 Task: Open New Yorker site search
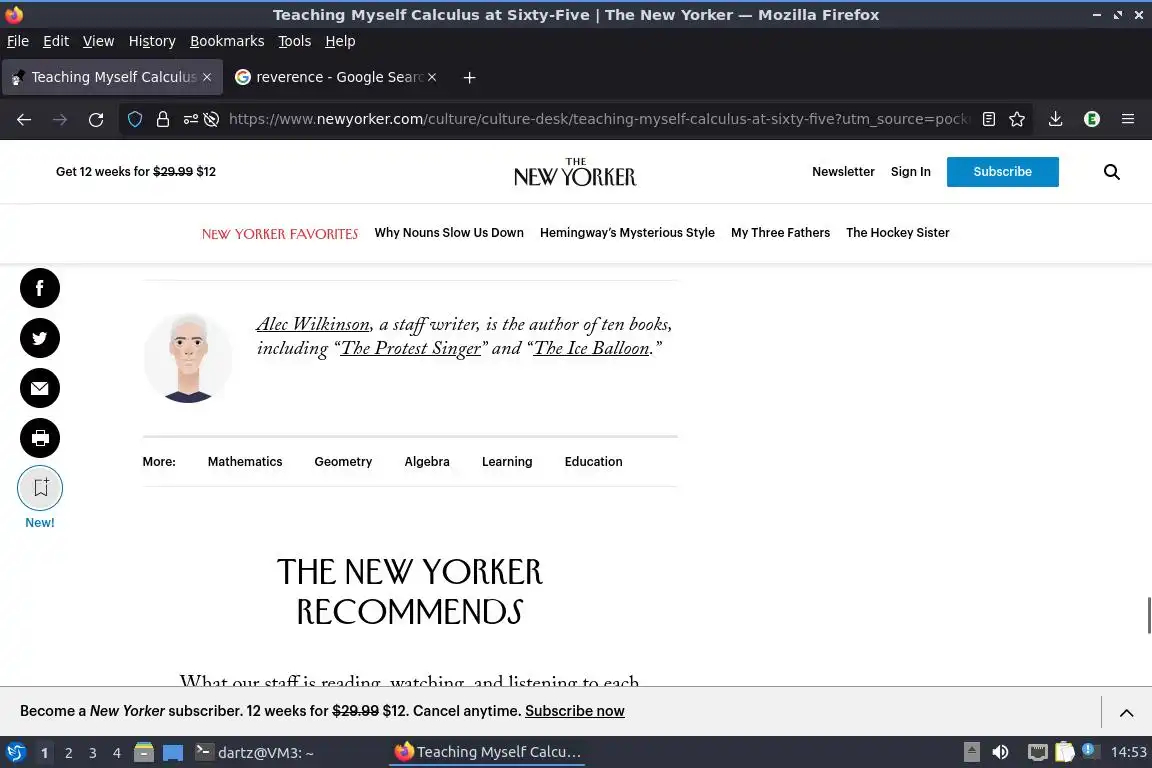point(1112,172)
